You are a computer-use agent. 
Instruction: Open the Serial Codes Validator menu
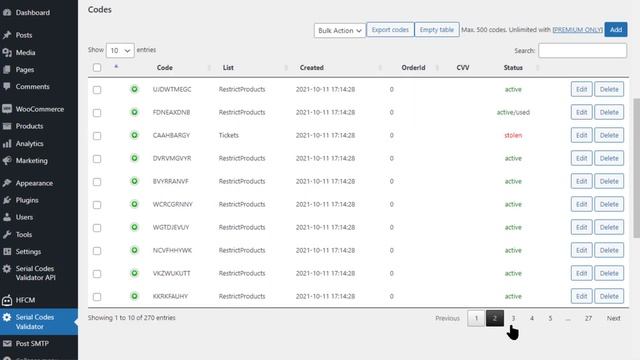pyautogui.click(x=39, y=322)
